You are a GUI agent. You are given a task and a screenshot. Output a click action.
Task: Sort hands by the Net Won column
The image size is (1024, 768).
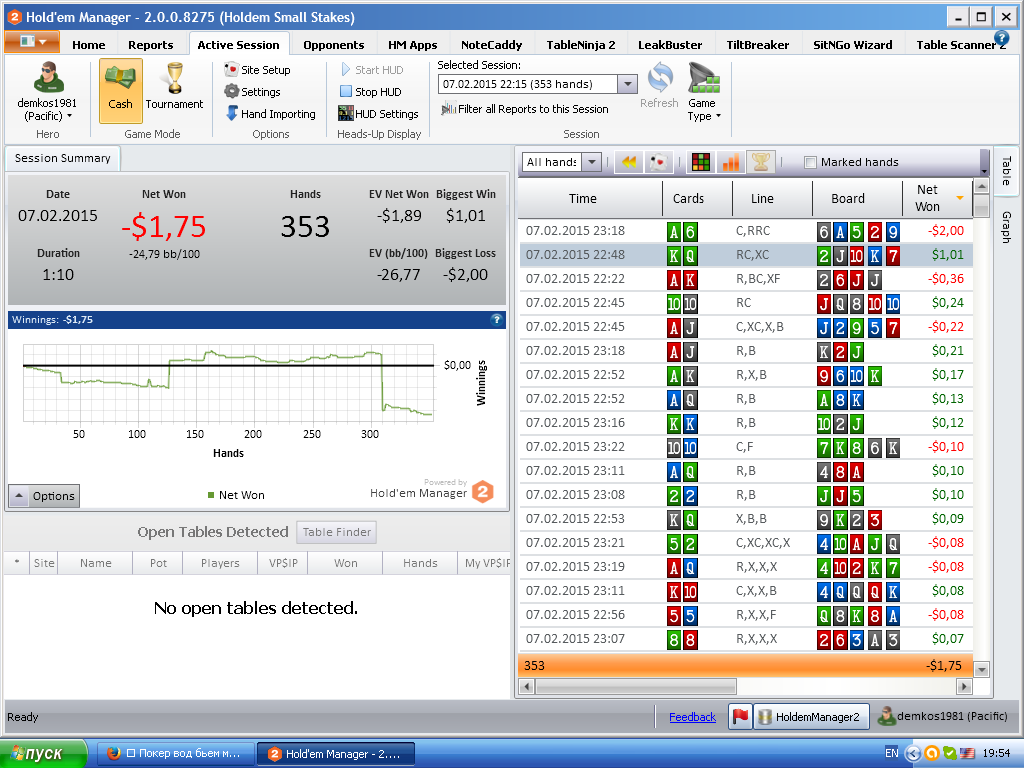pos(936,198)
